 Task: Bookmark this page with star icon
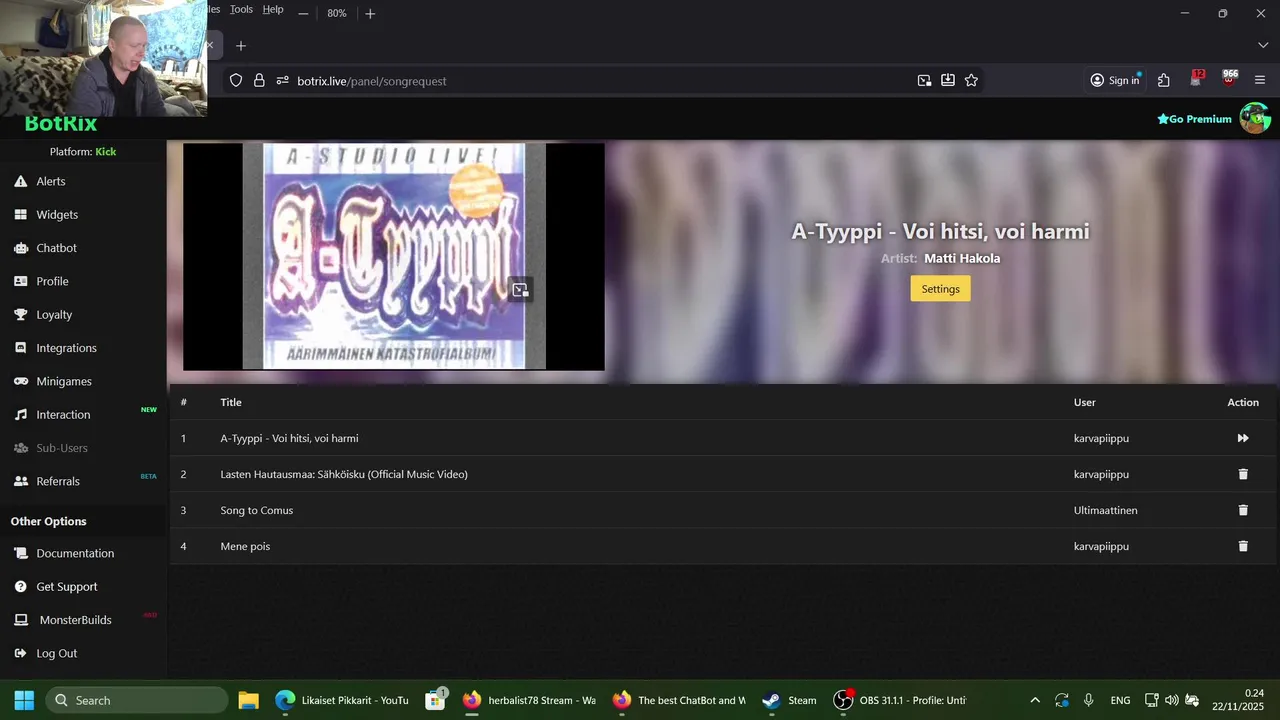point(971,81)
